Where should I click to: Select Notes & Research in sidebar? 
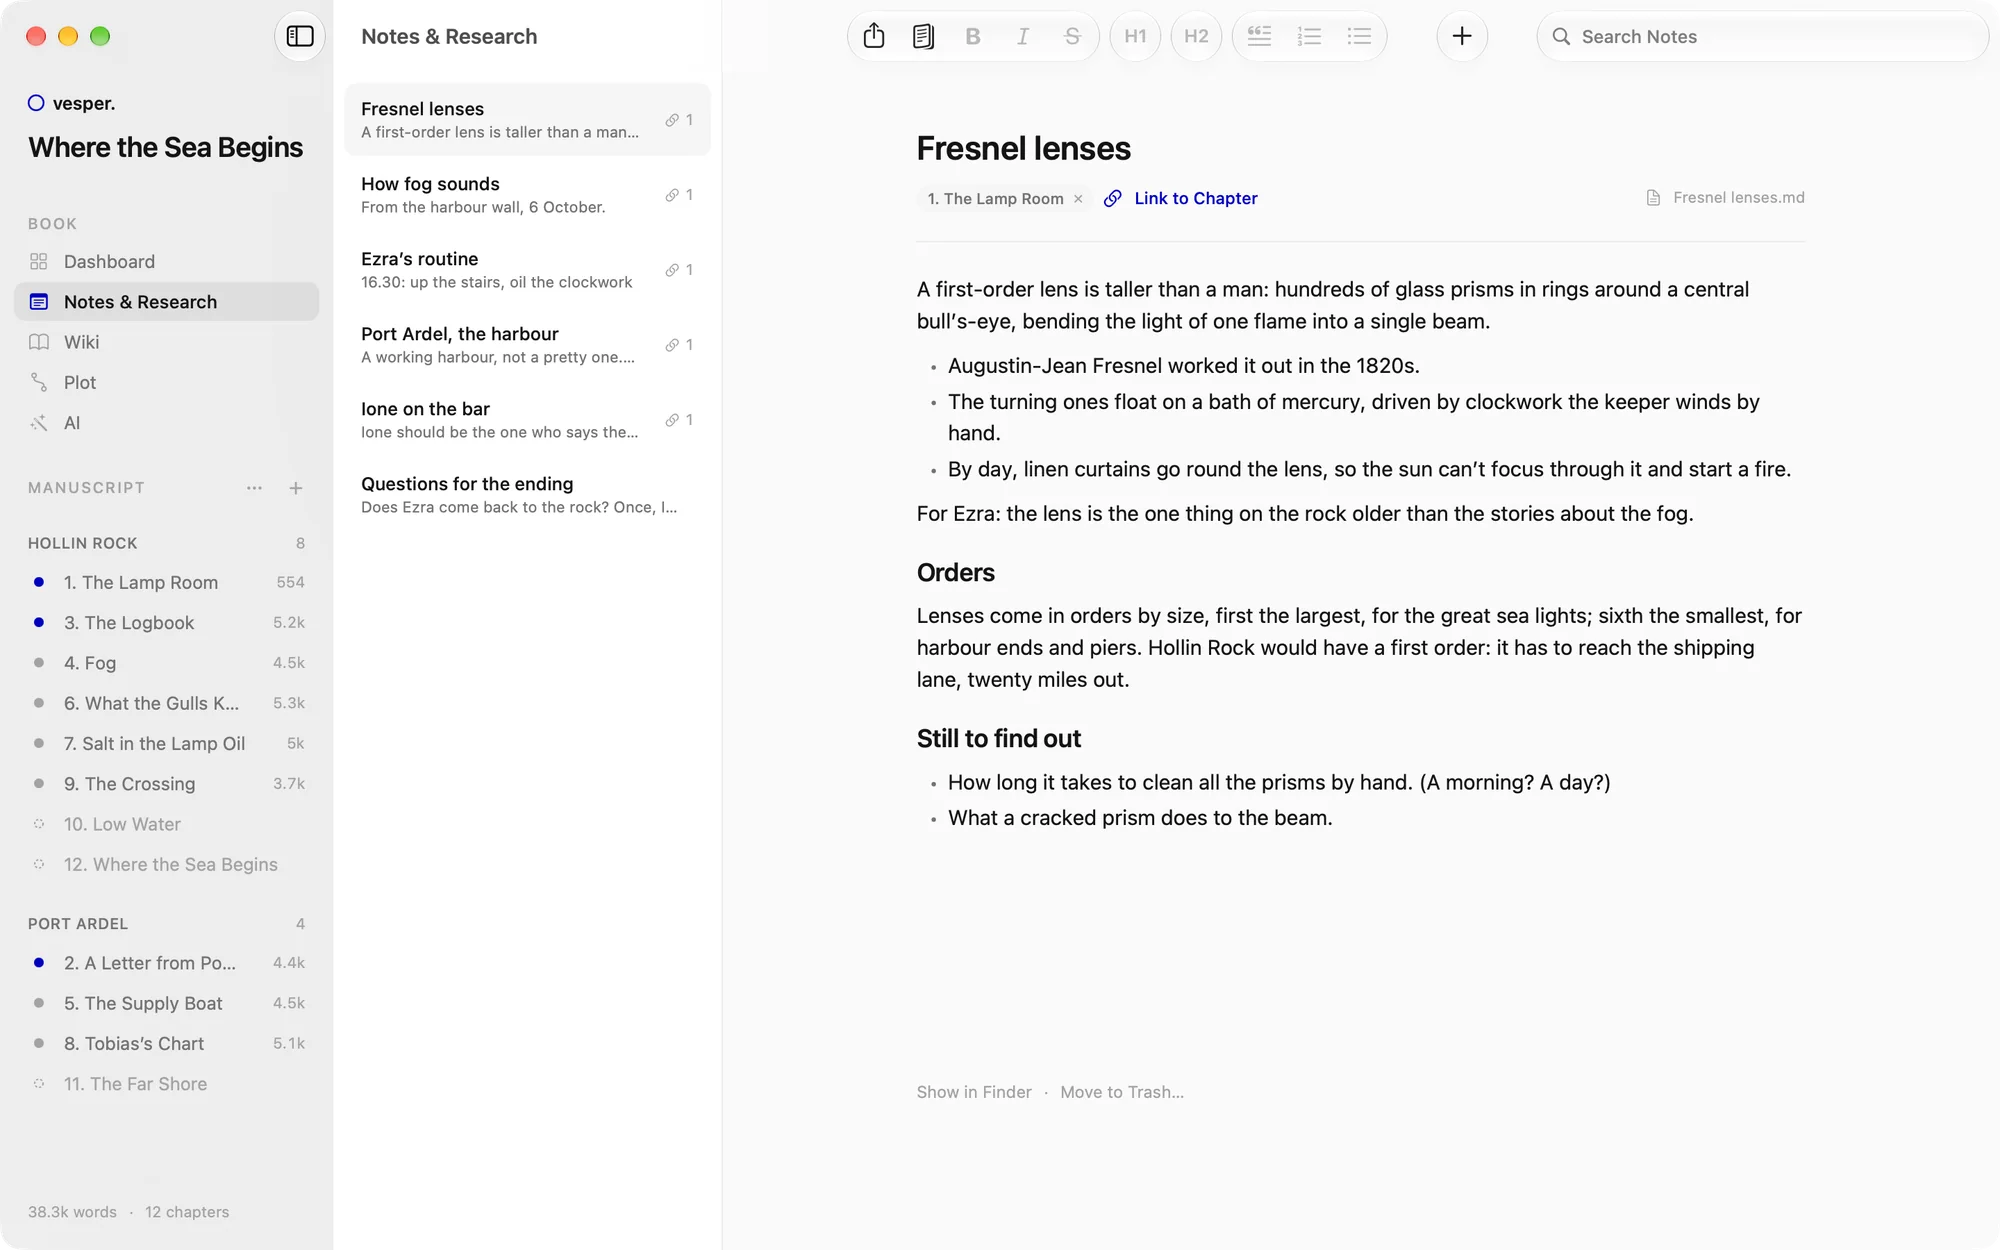pos(166,301)
